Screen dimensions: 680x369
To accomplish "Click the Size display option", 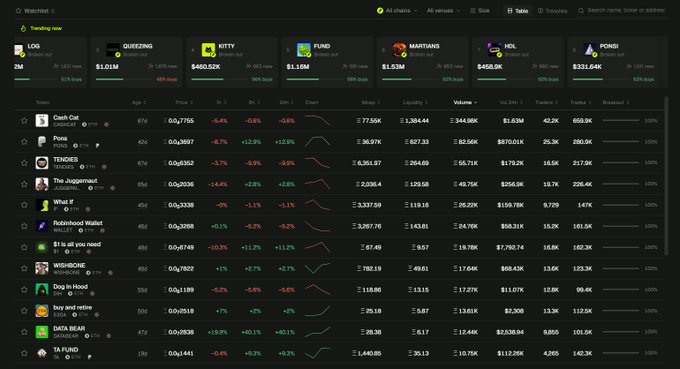I will click(480, 10).
